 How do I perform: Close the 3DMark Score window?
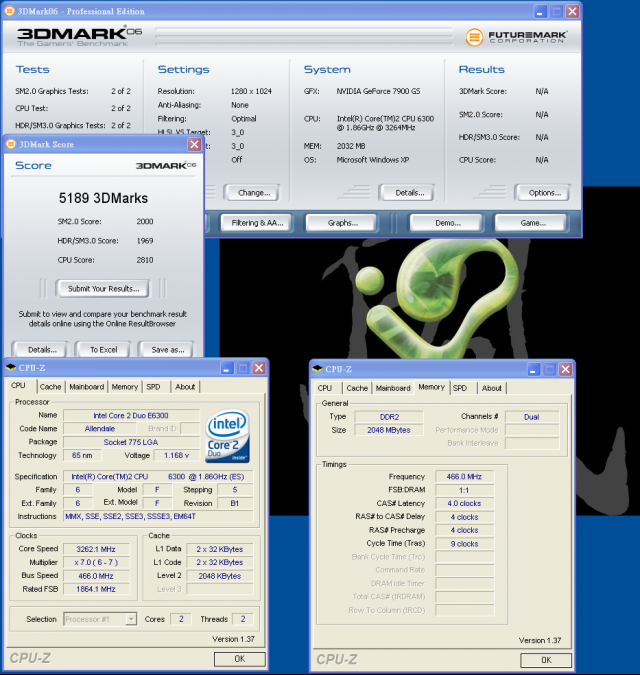point(195,144)
